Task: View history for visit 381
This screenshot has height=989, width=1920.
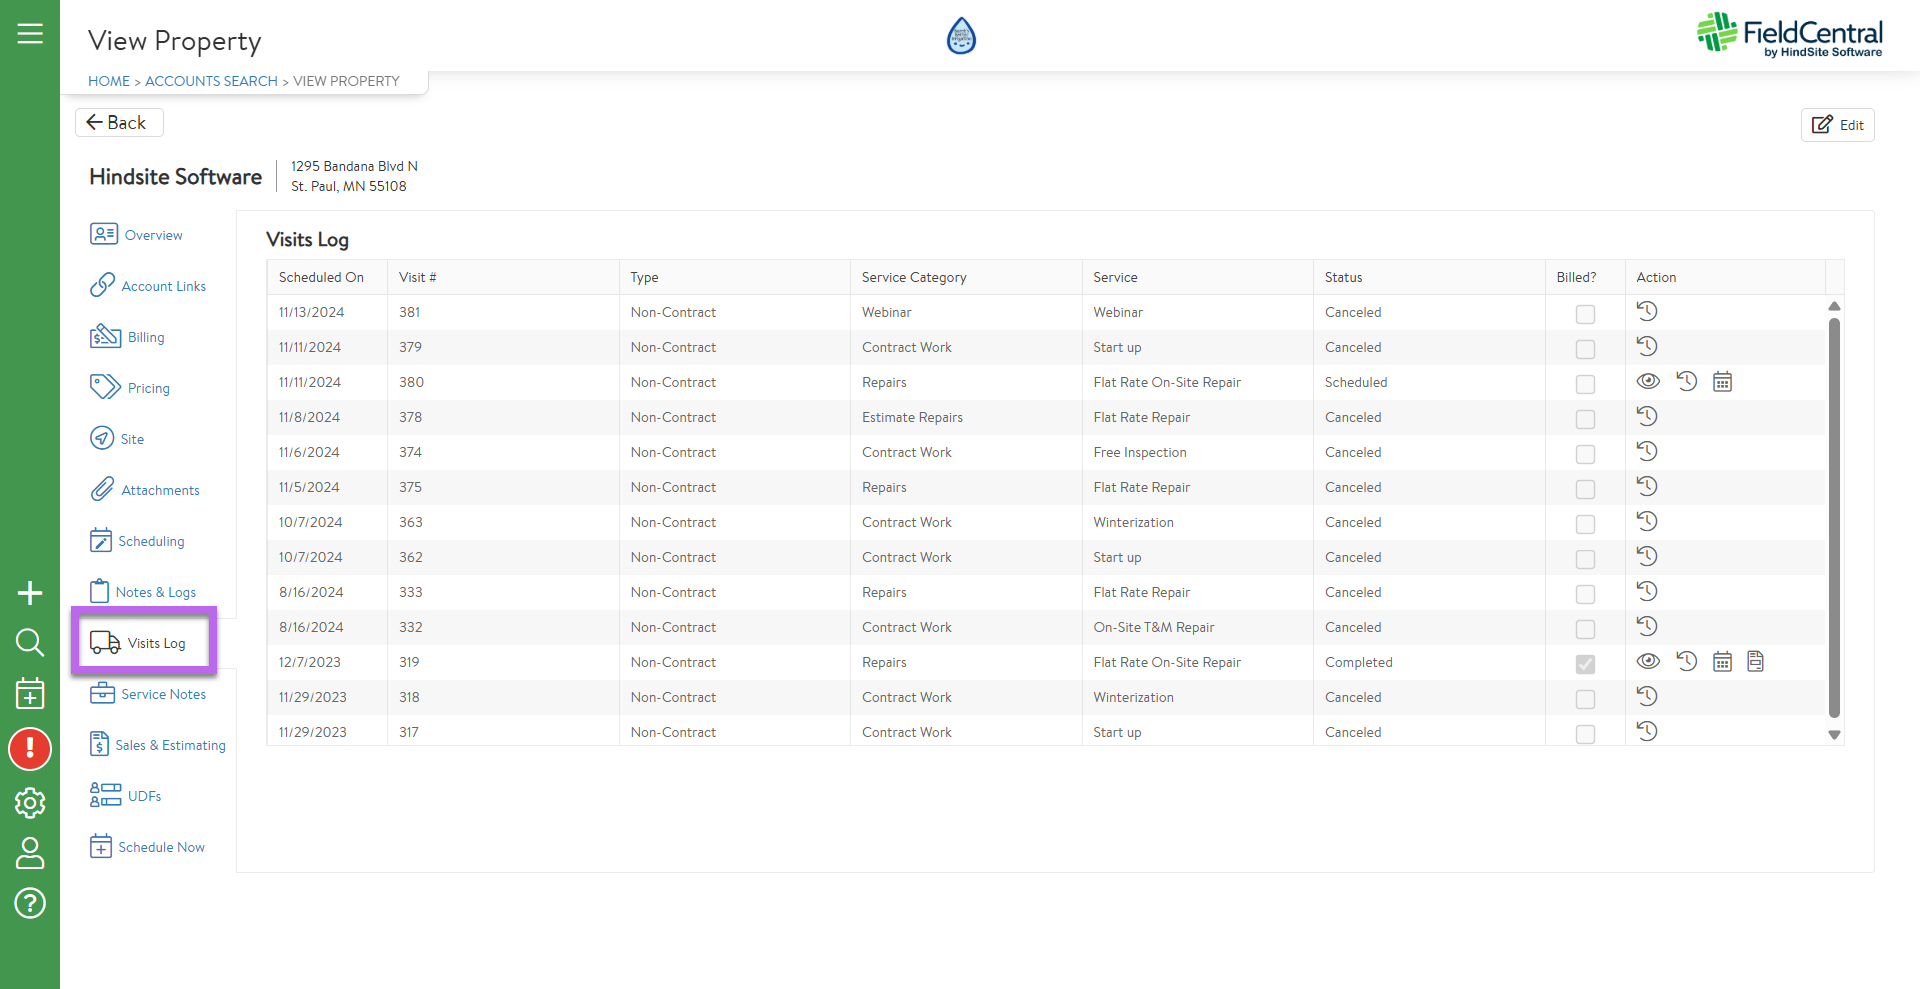Action: (1647, 312)
